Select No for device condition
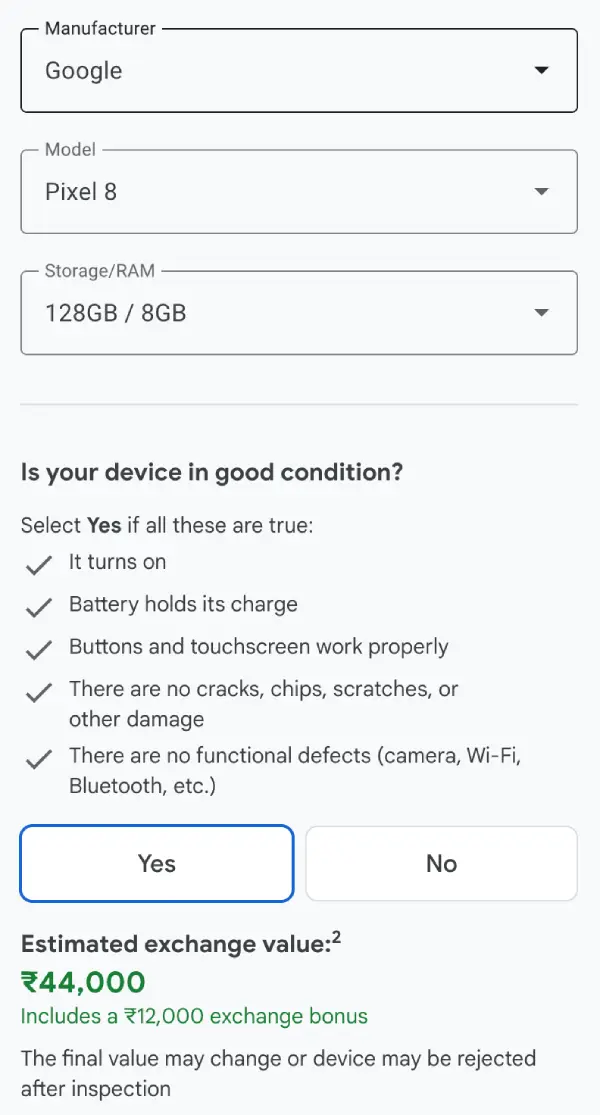Screen dimensions: 600x1115 point(441,863)
